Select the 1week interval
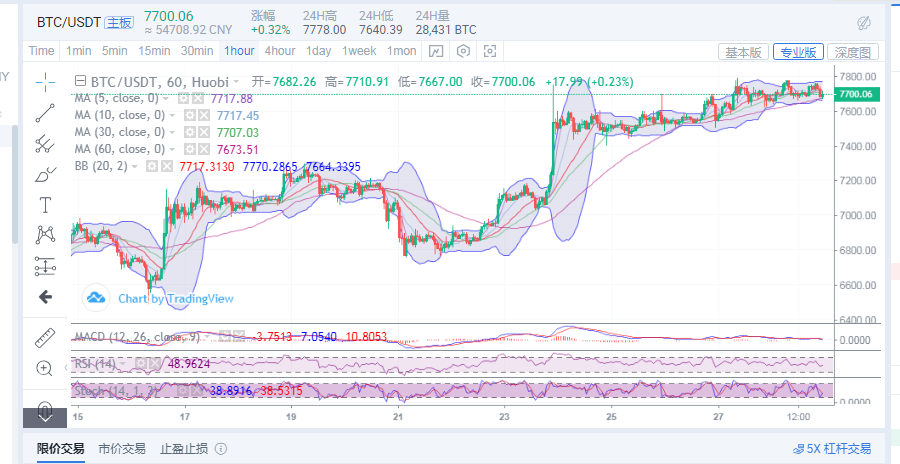This screenshot has height=464, width=900. (x=359, y=51)
